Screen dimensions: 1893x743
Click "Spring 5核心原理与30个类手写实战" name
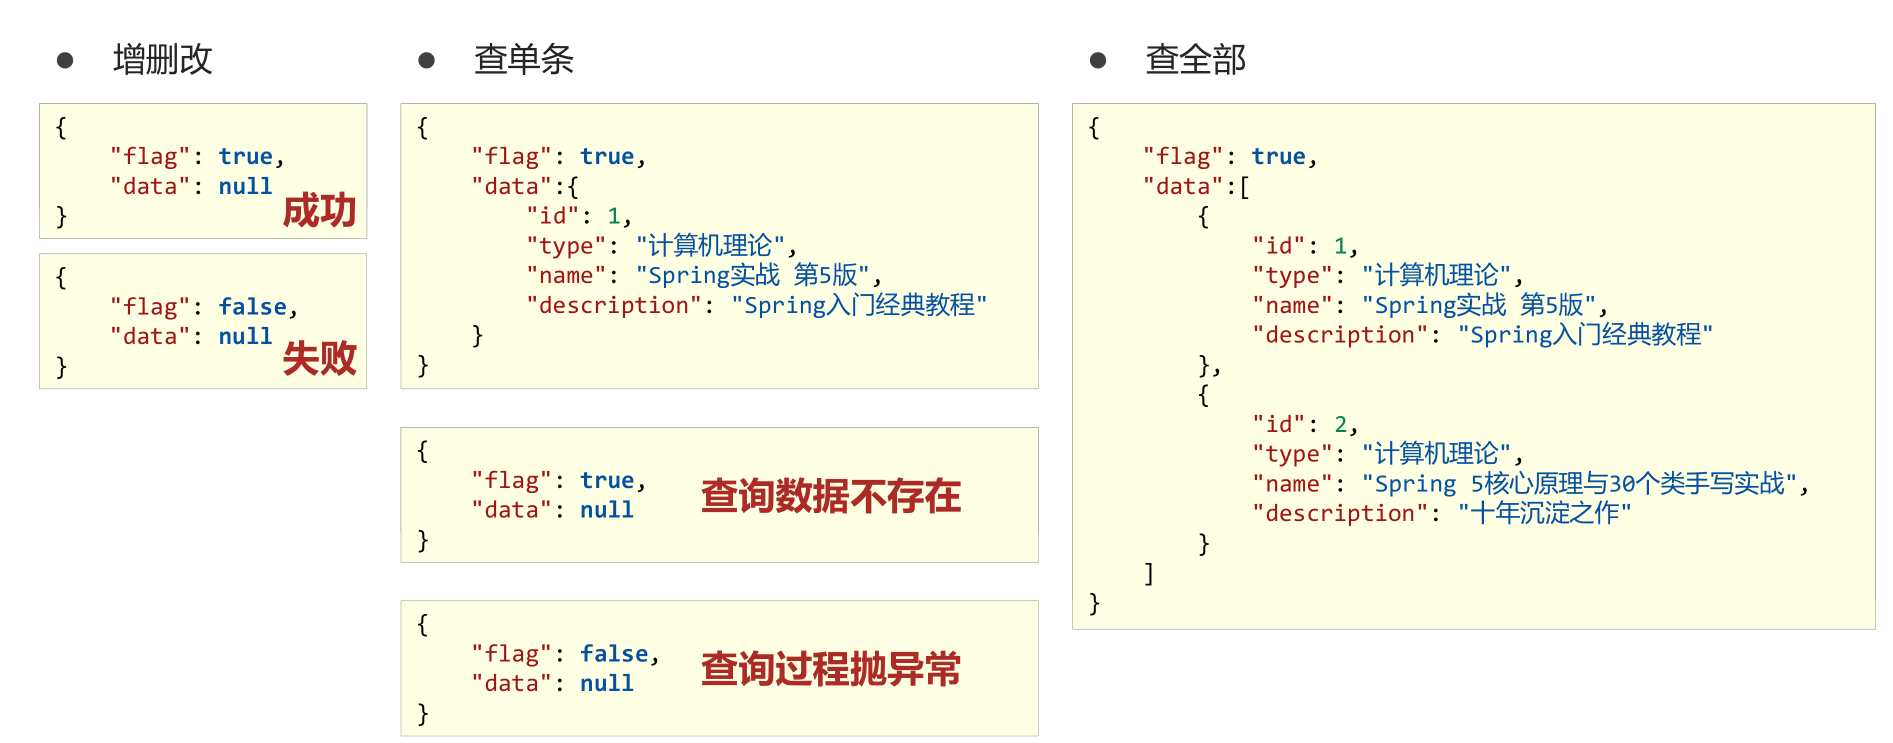(1580, 484)
